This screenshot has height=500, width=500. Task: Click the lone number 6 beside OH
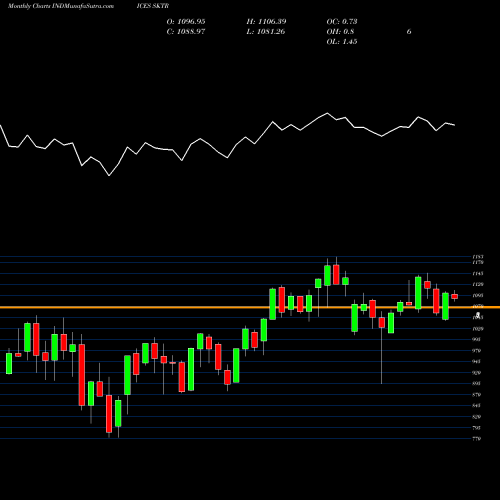(x=409, y=32)
